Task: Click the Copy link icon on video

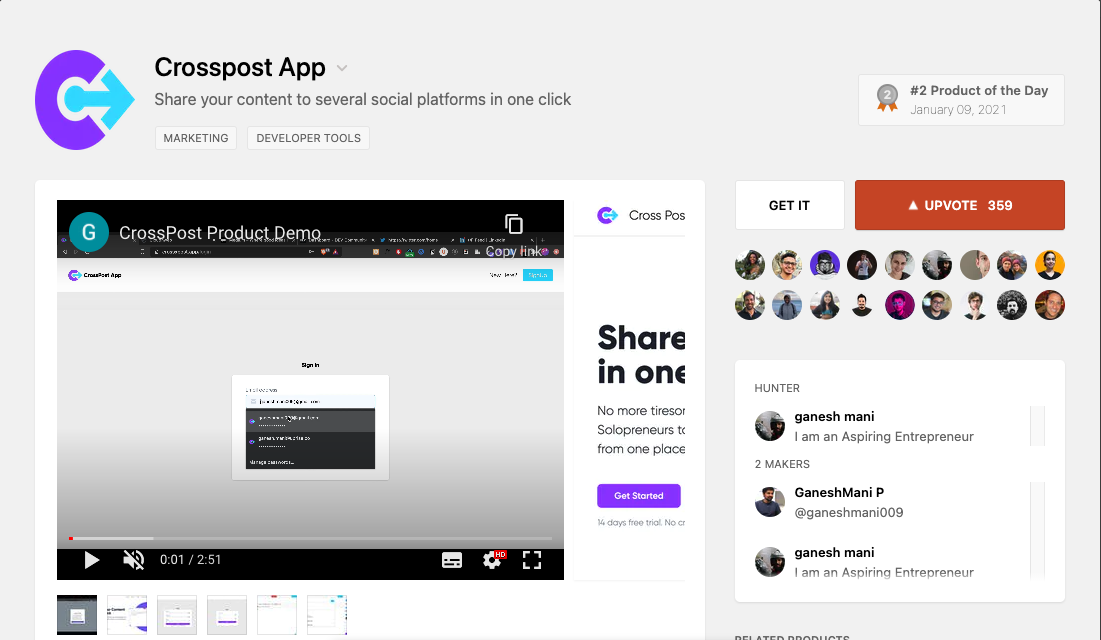Action: 514,224
